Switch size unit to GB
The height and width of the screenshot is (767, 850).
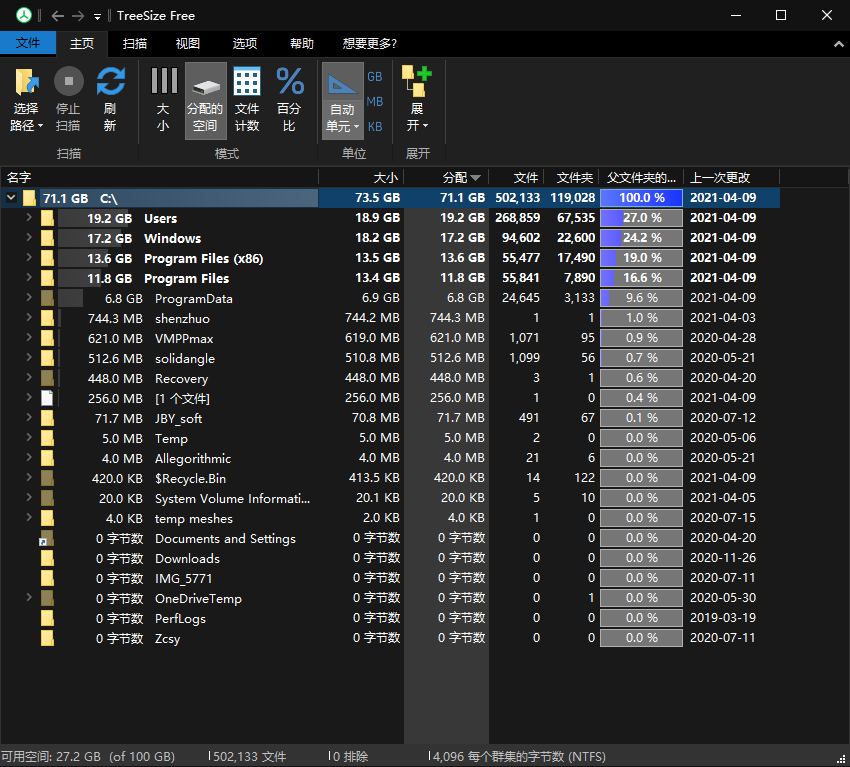pyautogui.click(x=375, y=76)
